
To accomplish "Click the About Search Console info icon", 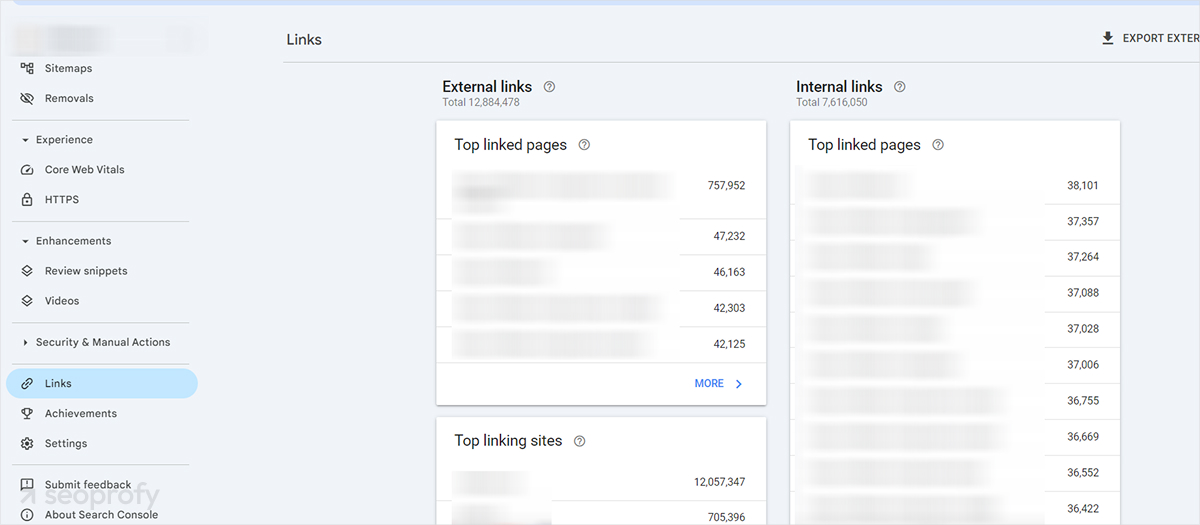I will pyautogui.click(x=27, y=515).
